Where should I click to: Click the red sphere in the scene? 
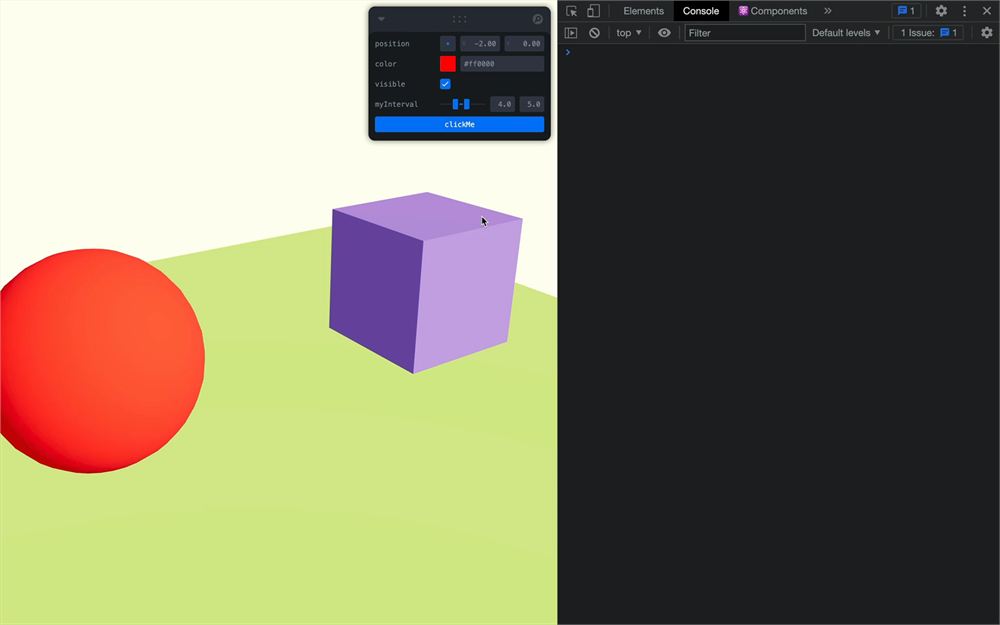[x=101, y=360]
